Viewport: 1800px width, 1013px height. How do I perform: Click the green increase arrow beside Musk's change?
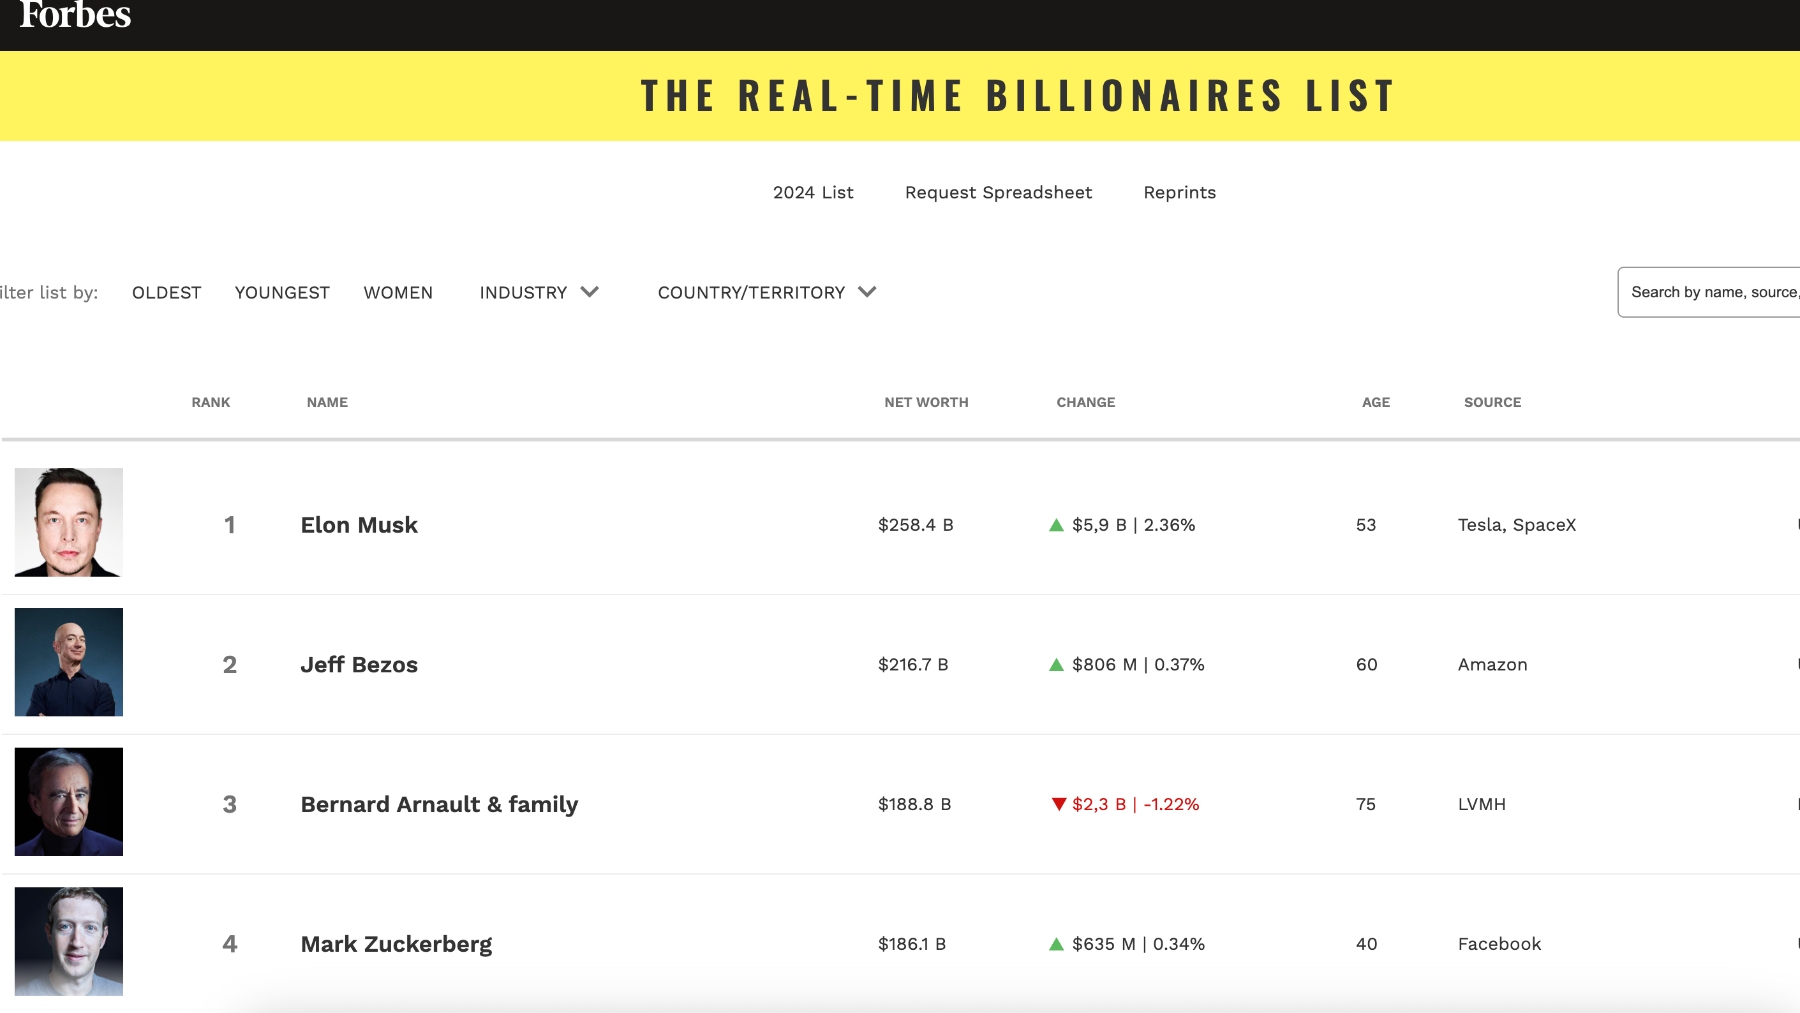tap(1057, 524)
